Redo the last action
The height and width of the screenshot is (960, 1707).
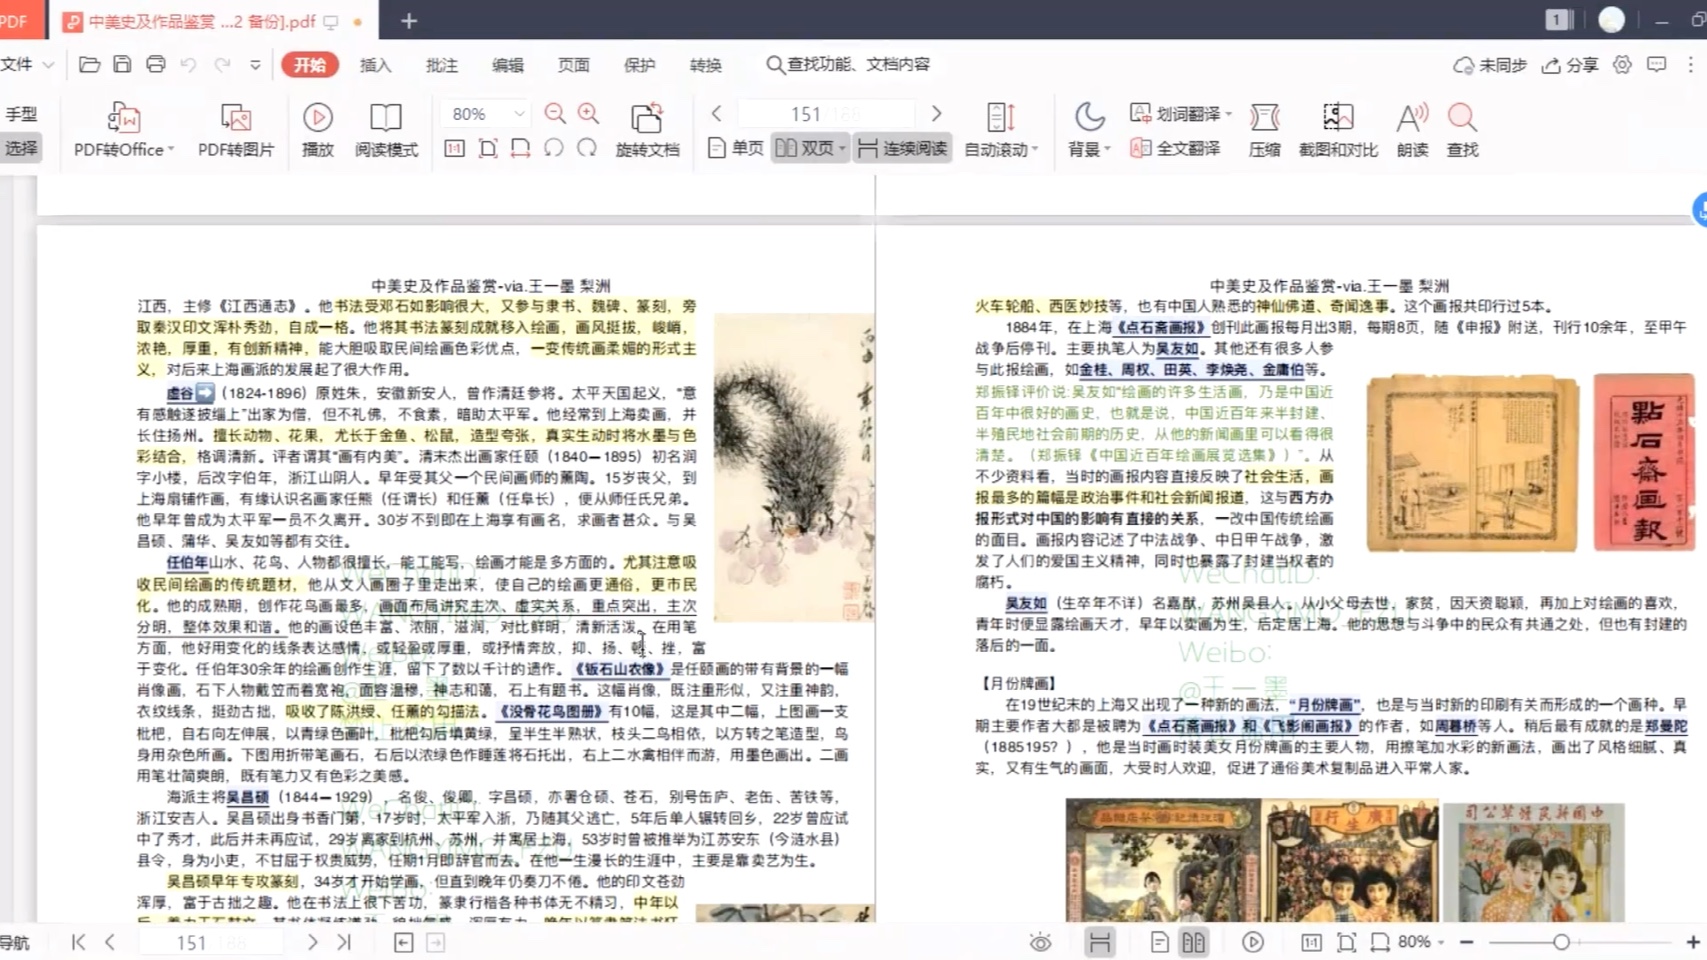(222, 65)
